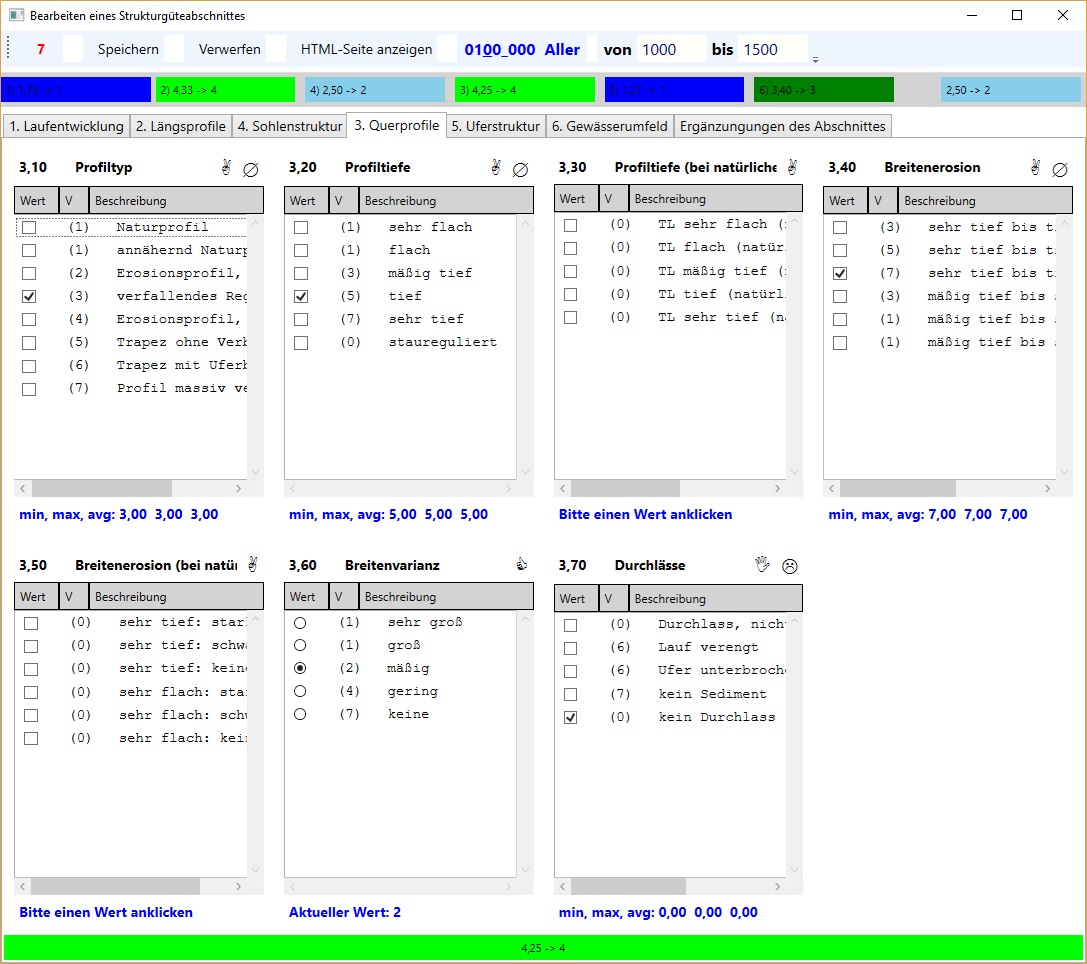Click the Speichern button
The image size is (1087, 964).
(128, 49)
